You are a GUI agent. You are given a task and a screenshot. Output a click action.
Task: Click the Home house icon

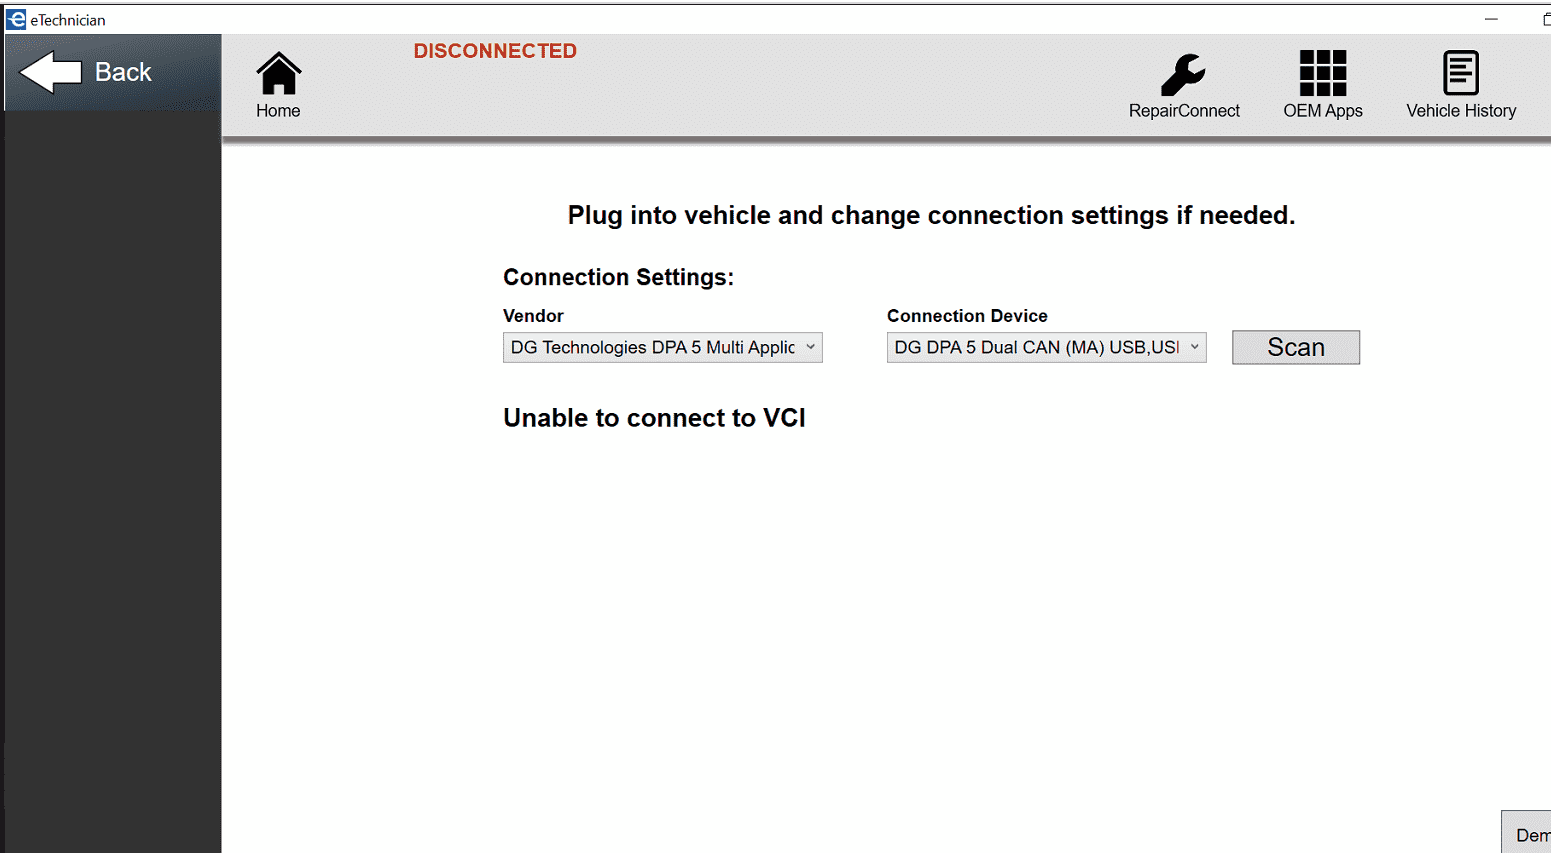point(278,73)
